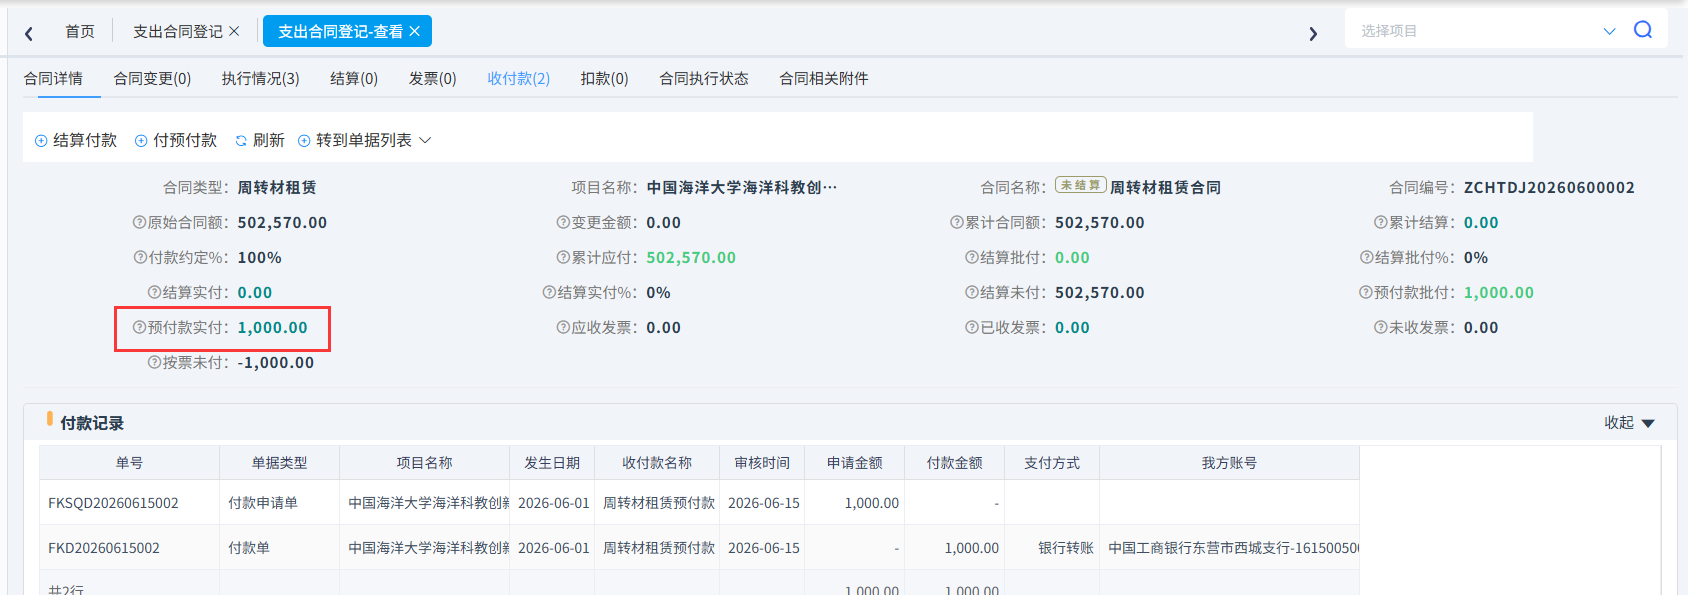
Task: Close the 支出合同登记-查看 tab
Action: pos(415,31)
